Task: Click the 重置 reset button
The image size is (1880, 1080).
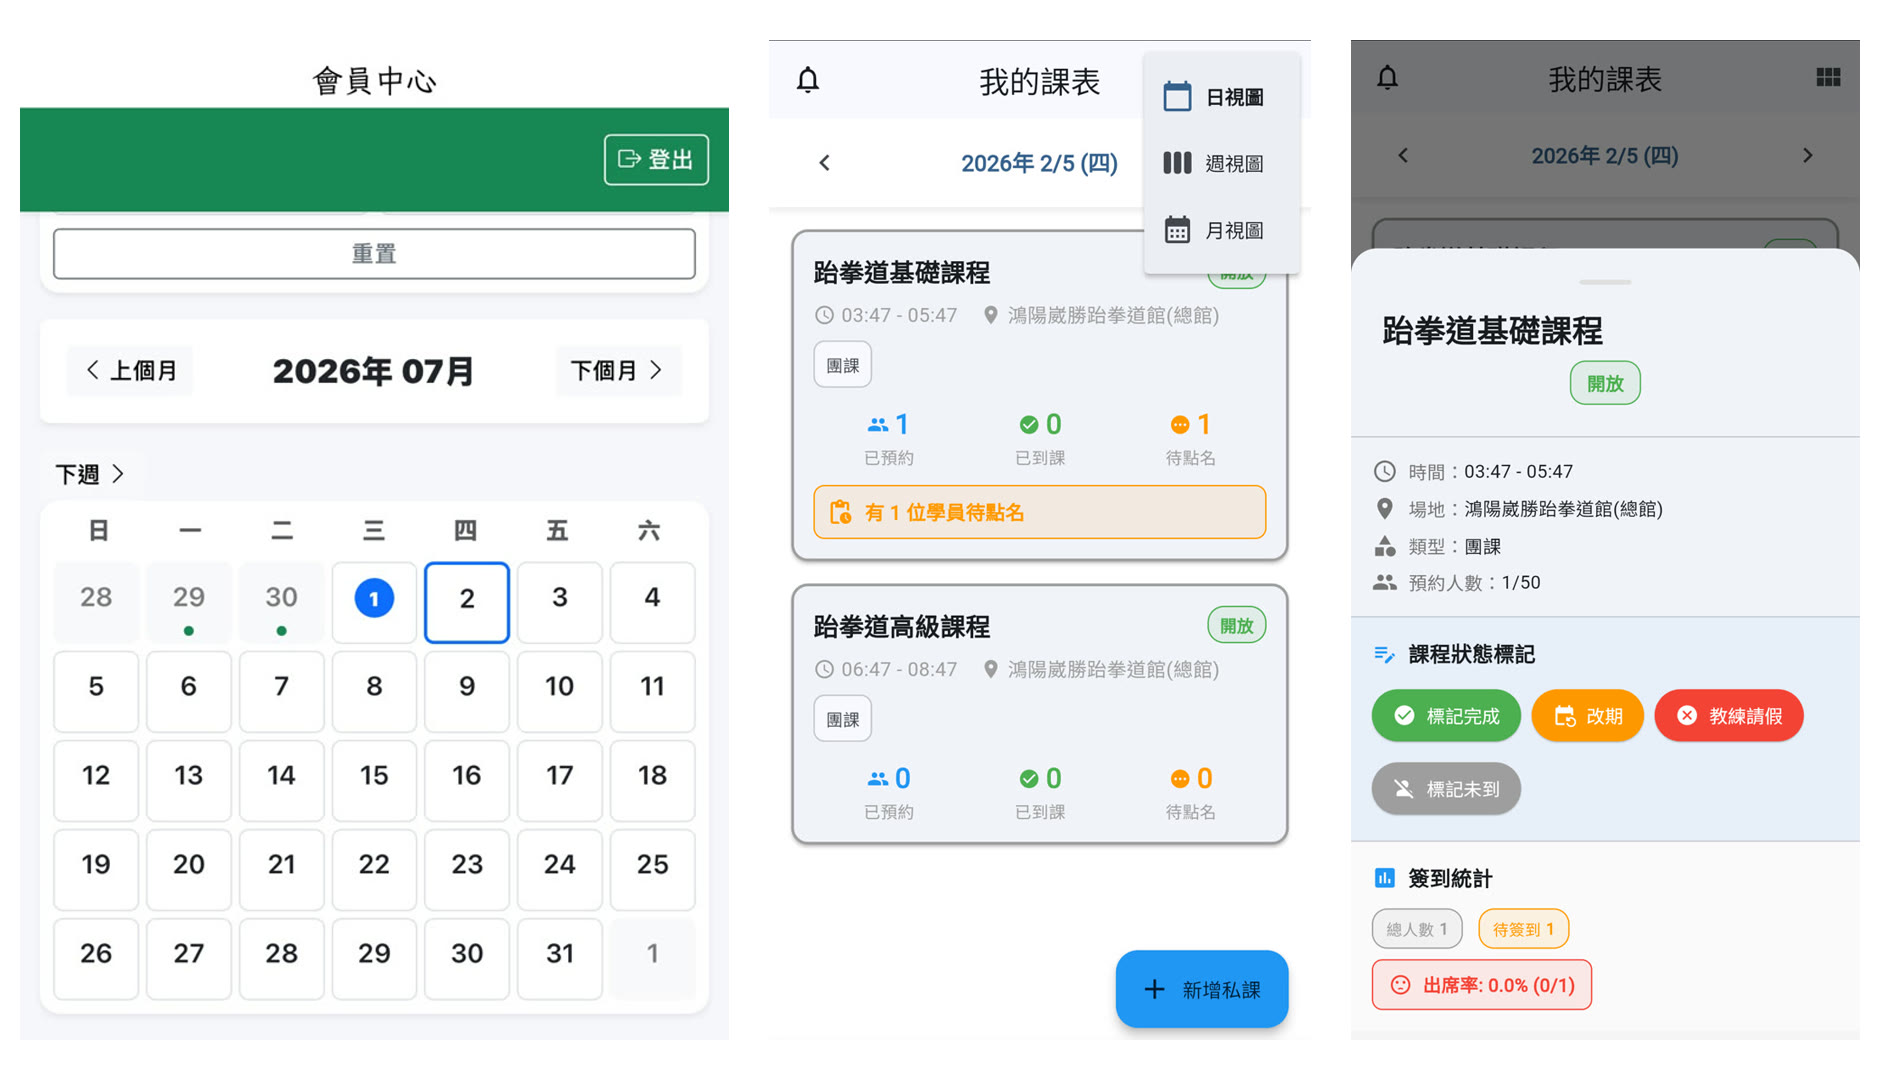Action: point(374,254)
